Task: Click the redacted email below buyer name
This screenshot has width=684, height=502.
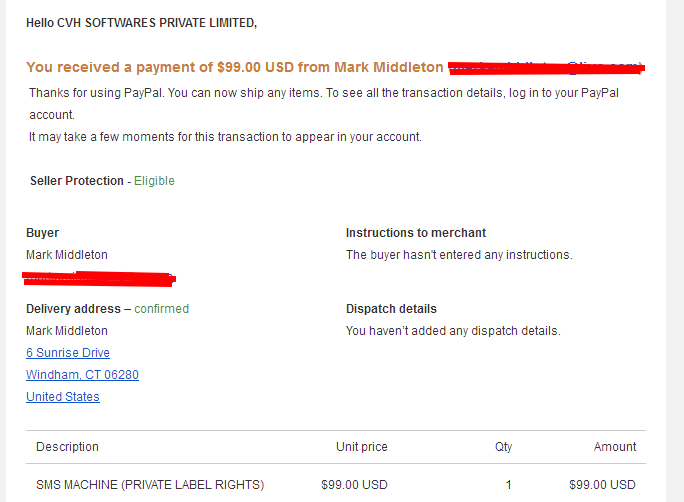Action: point(99,279)
